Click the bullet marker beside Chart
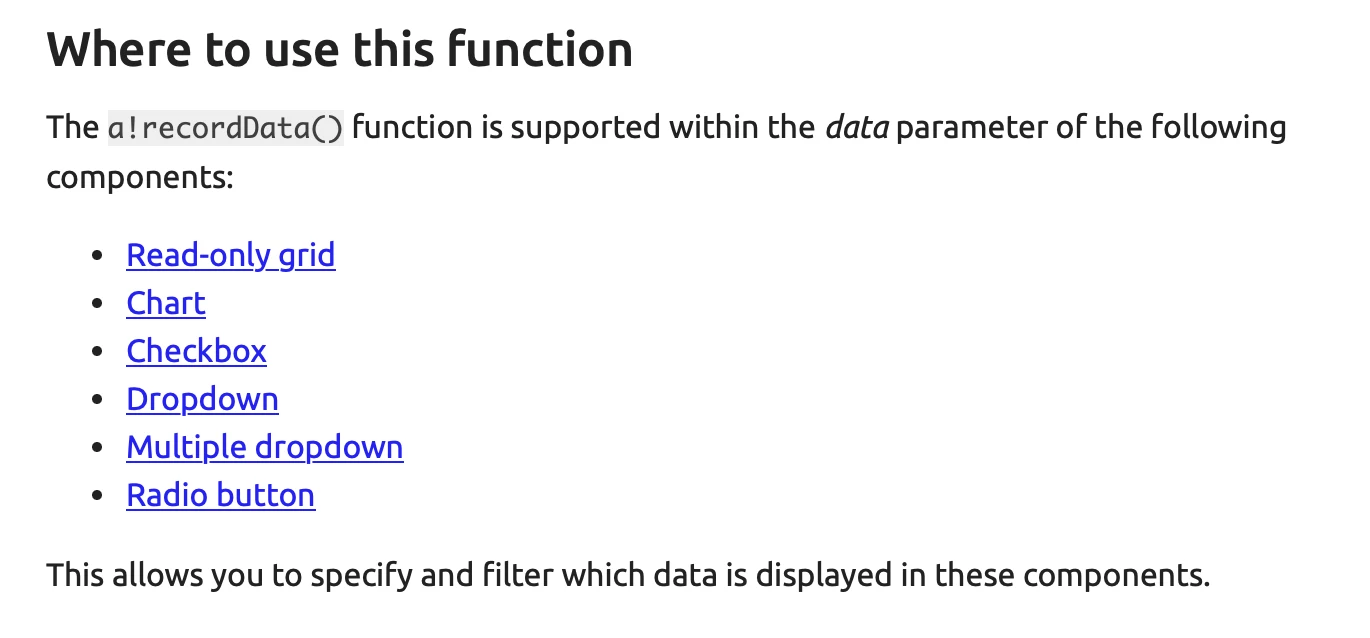The width and height of the screenshot is (1370, 638). coord(97,305)
